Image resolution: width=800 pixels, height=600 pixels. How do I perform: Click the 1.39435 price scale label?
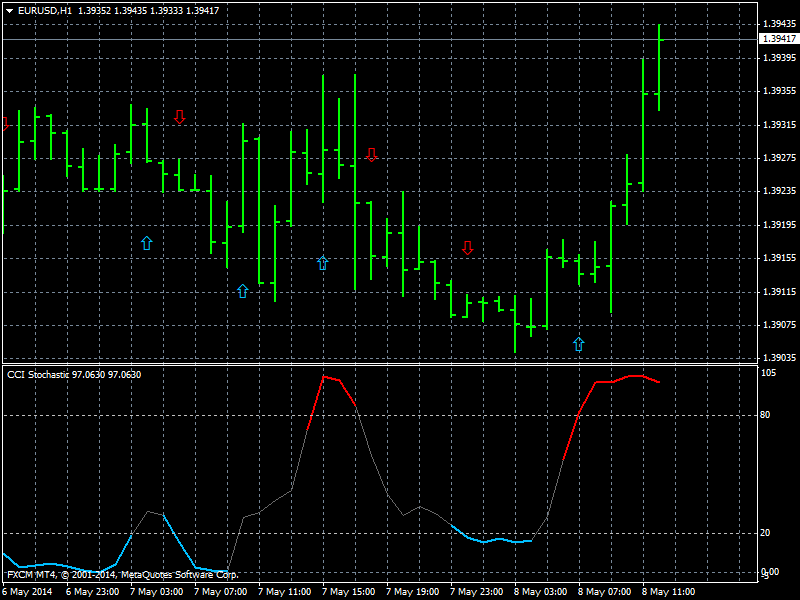pyautogui.click(x=779, y=24)
